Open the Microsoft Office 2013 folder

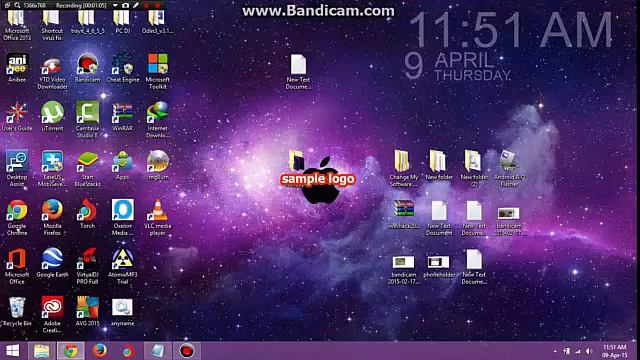pos(17,25)
